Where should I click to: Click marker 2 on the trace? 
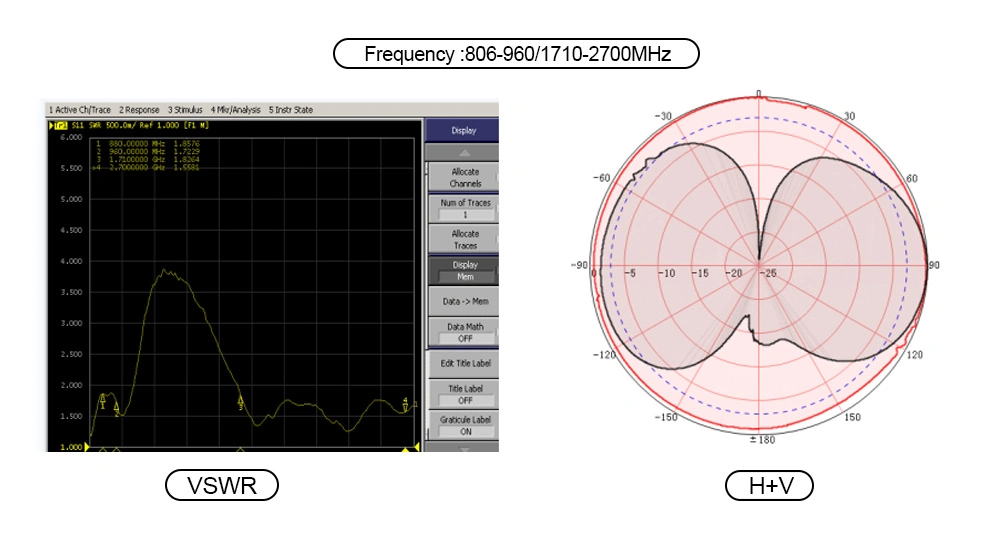tap(116, 409)
